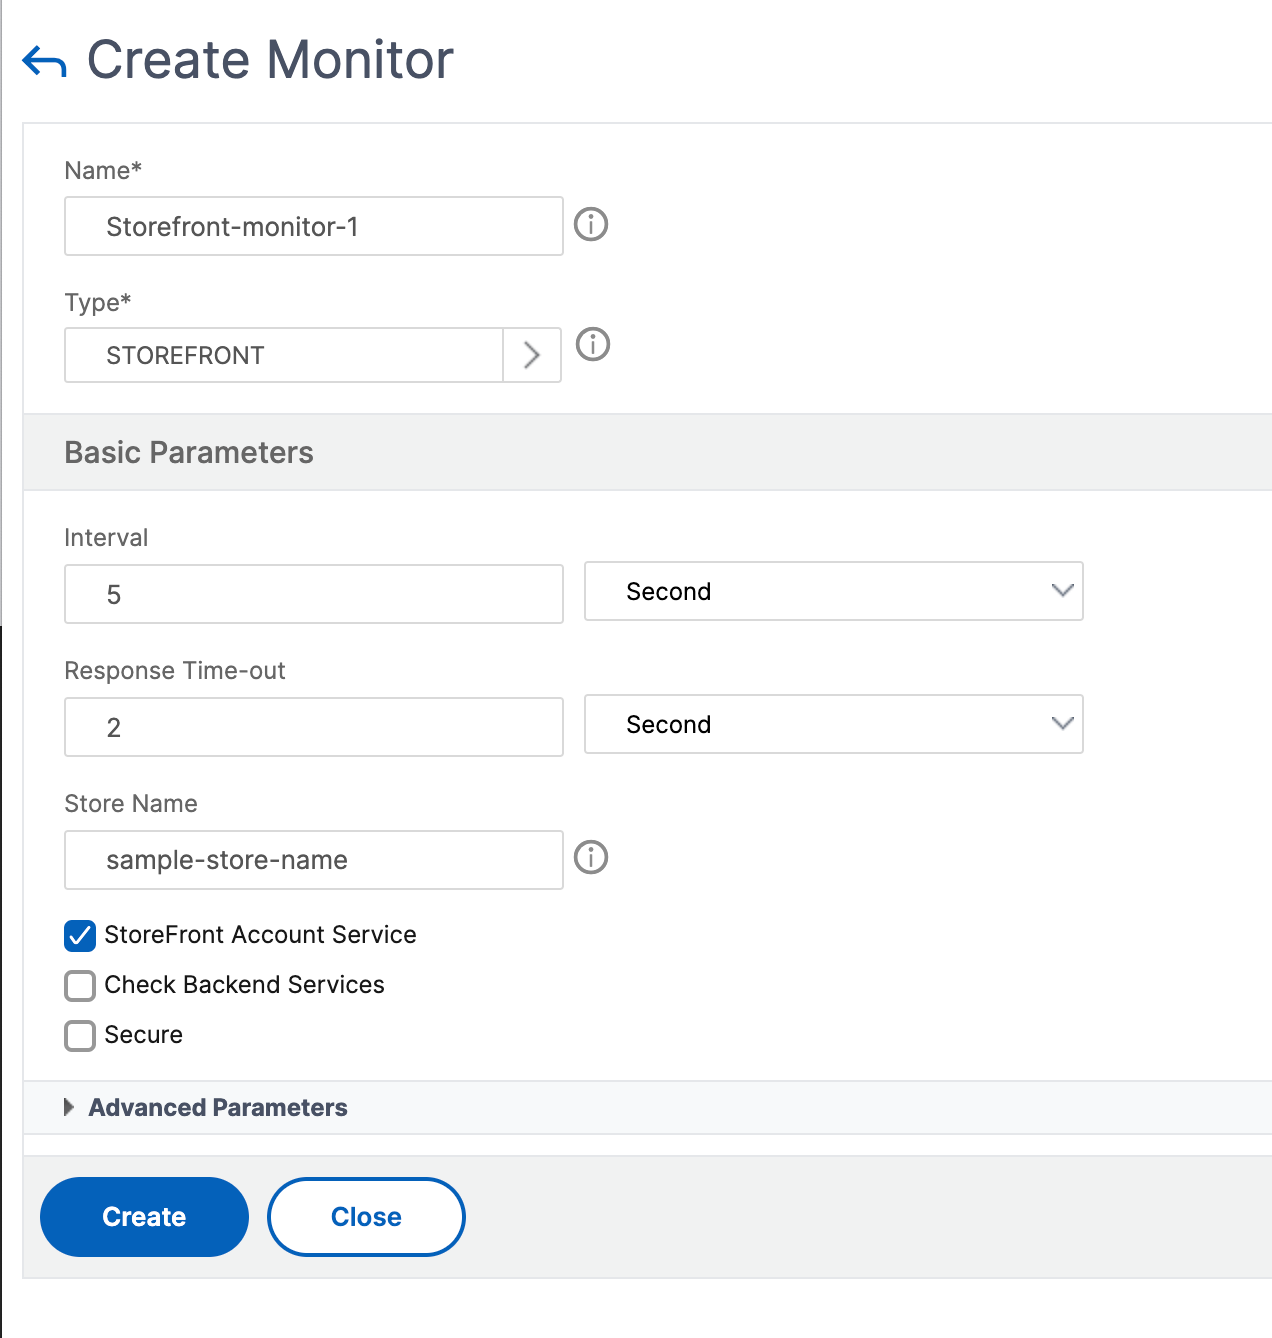Click the Close button
Screen dimensions: 1272x1338
coord(366,1217)
